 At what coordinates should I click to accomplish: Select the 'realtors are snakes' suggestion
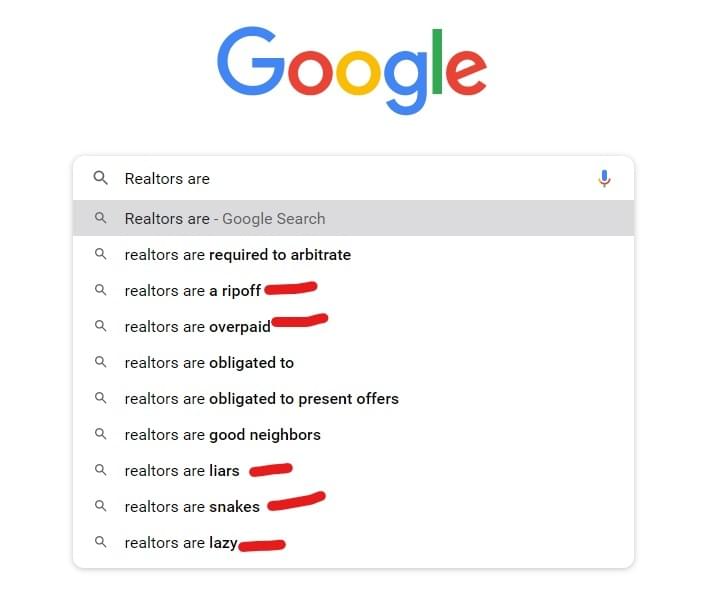[x=354, y=507]
